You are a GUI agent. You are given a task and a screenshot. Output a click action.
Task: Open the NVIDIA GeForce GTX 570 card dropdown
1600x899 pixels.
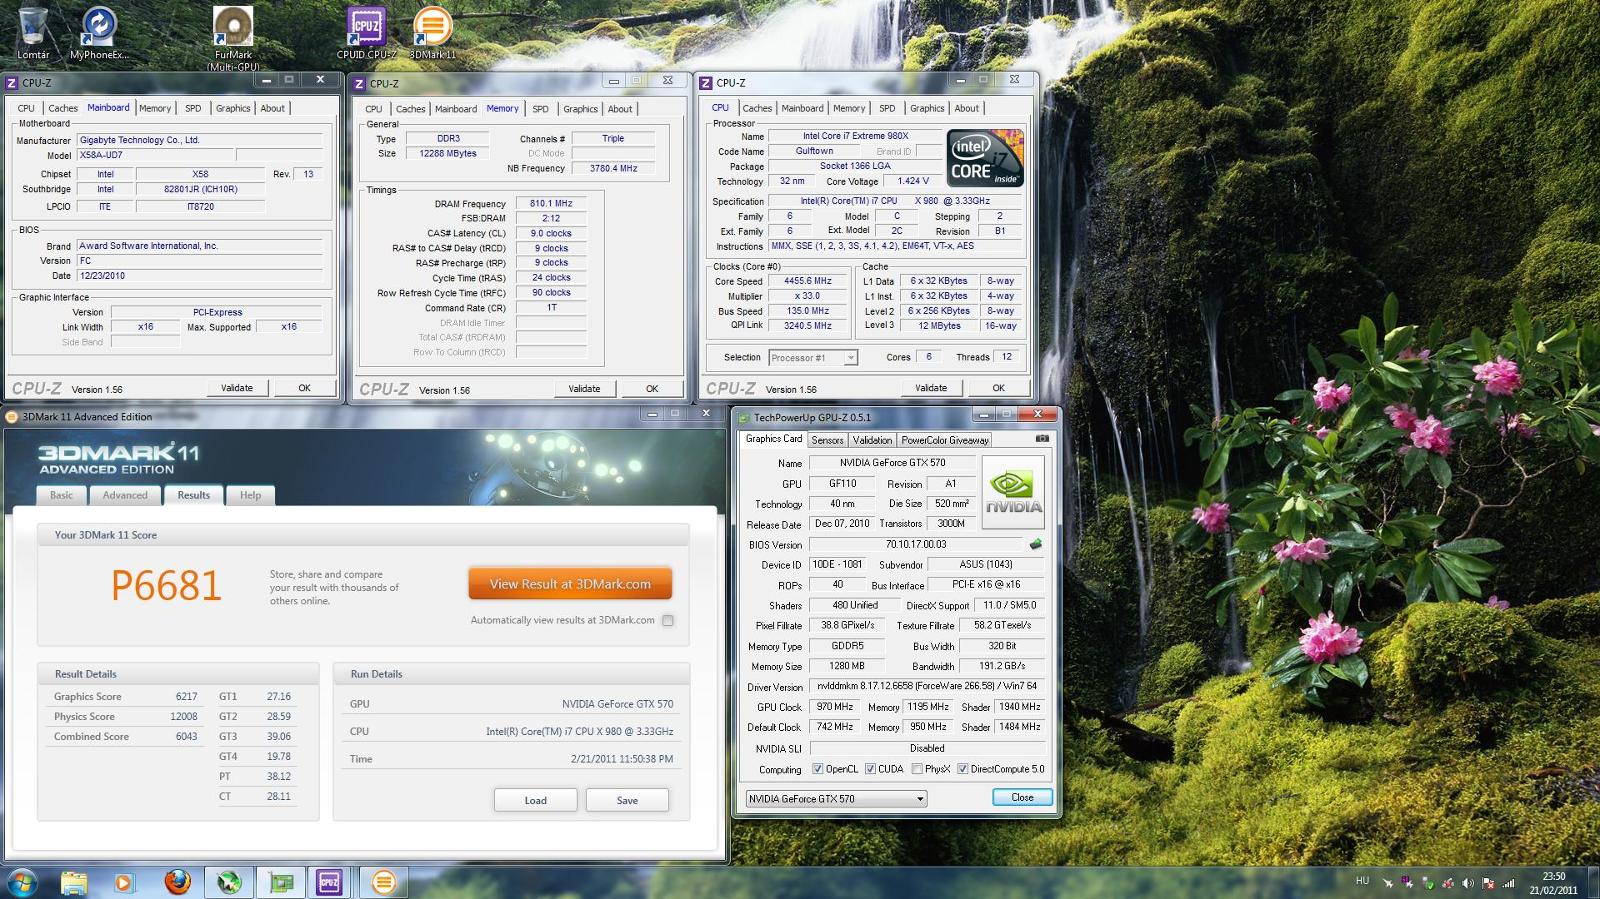click(x=836, y=798)
